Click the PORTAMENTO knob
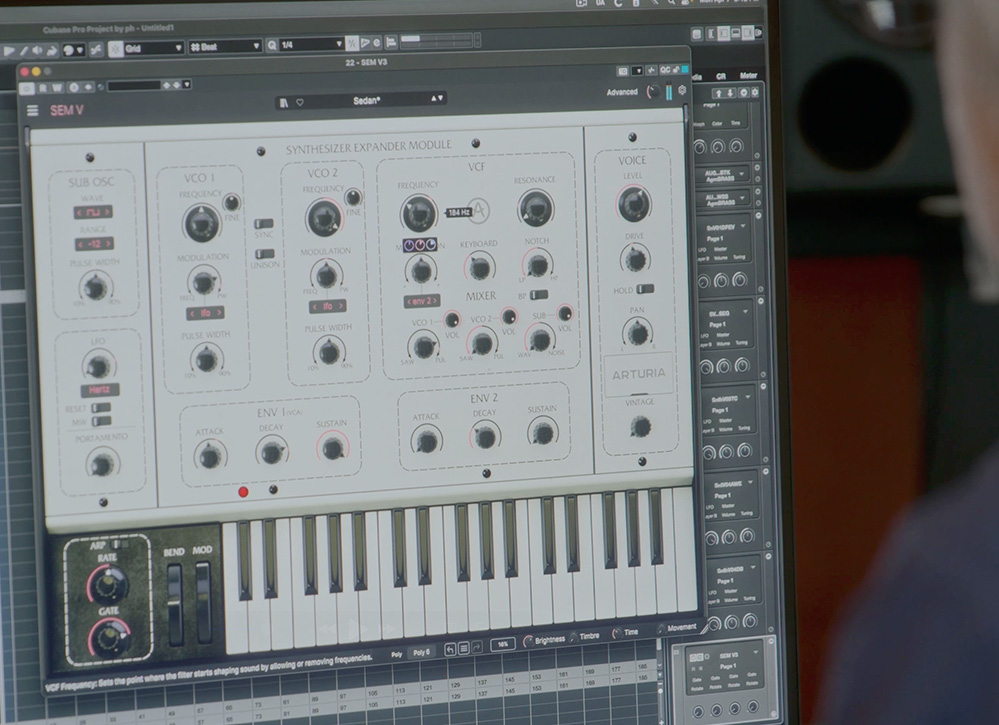Image resolution: width=999 pixels, height=725 pixels. pos(102,464)
